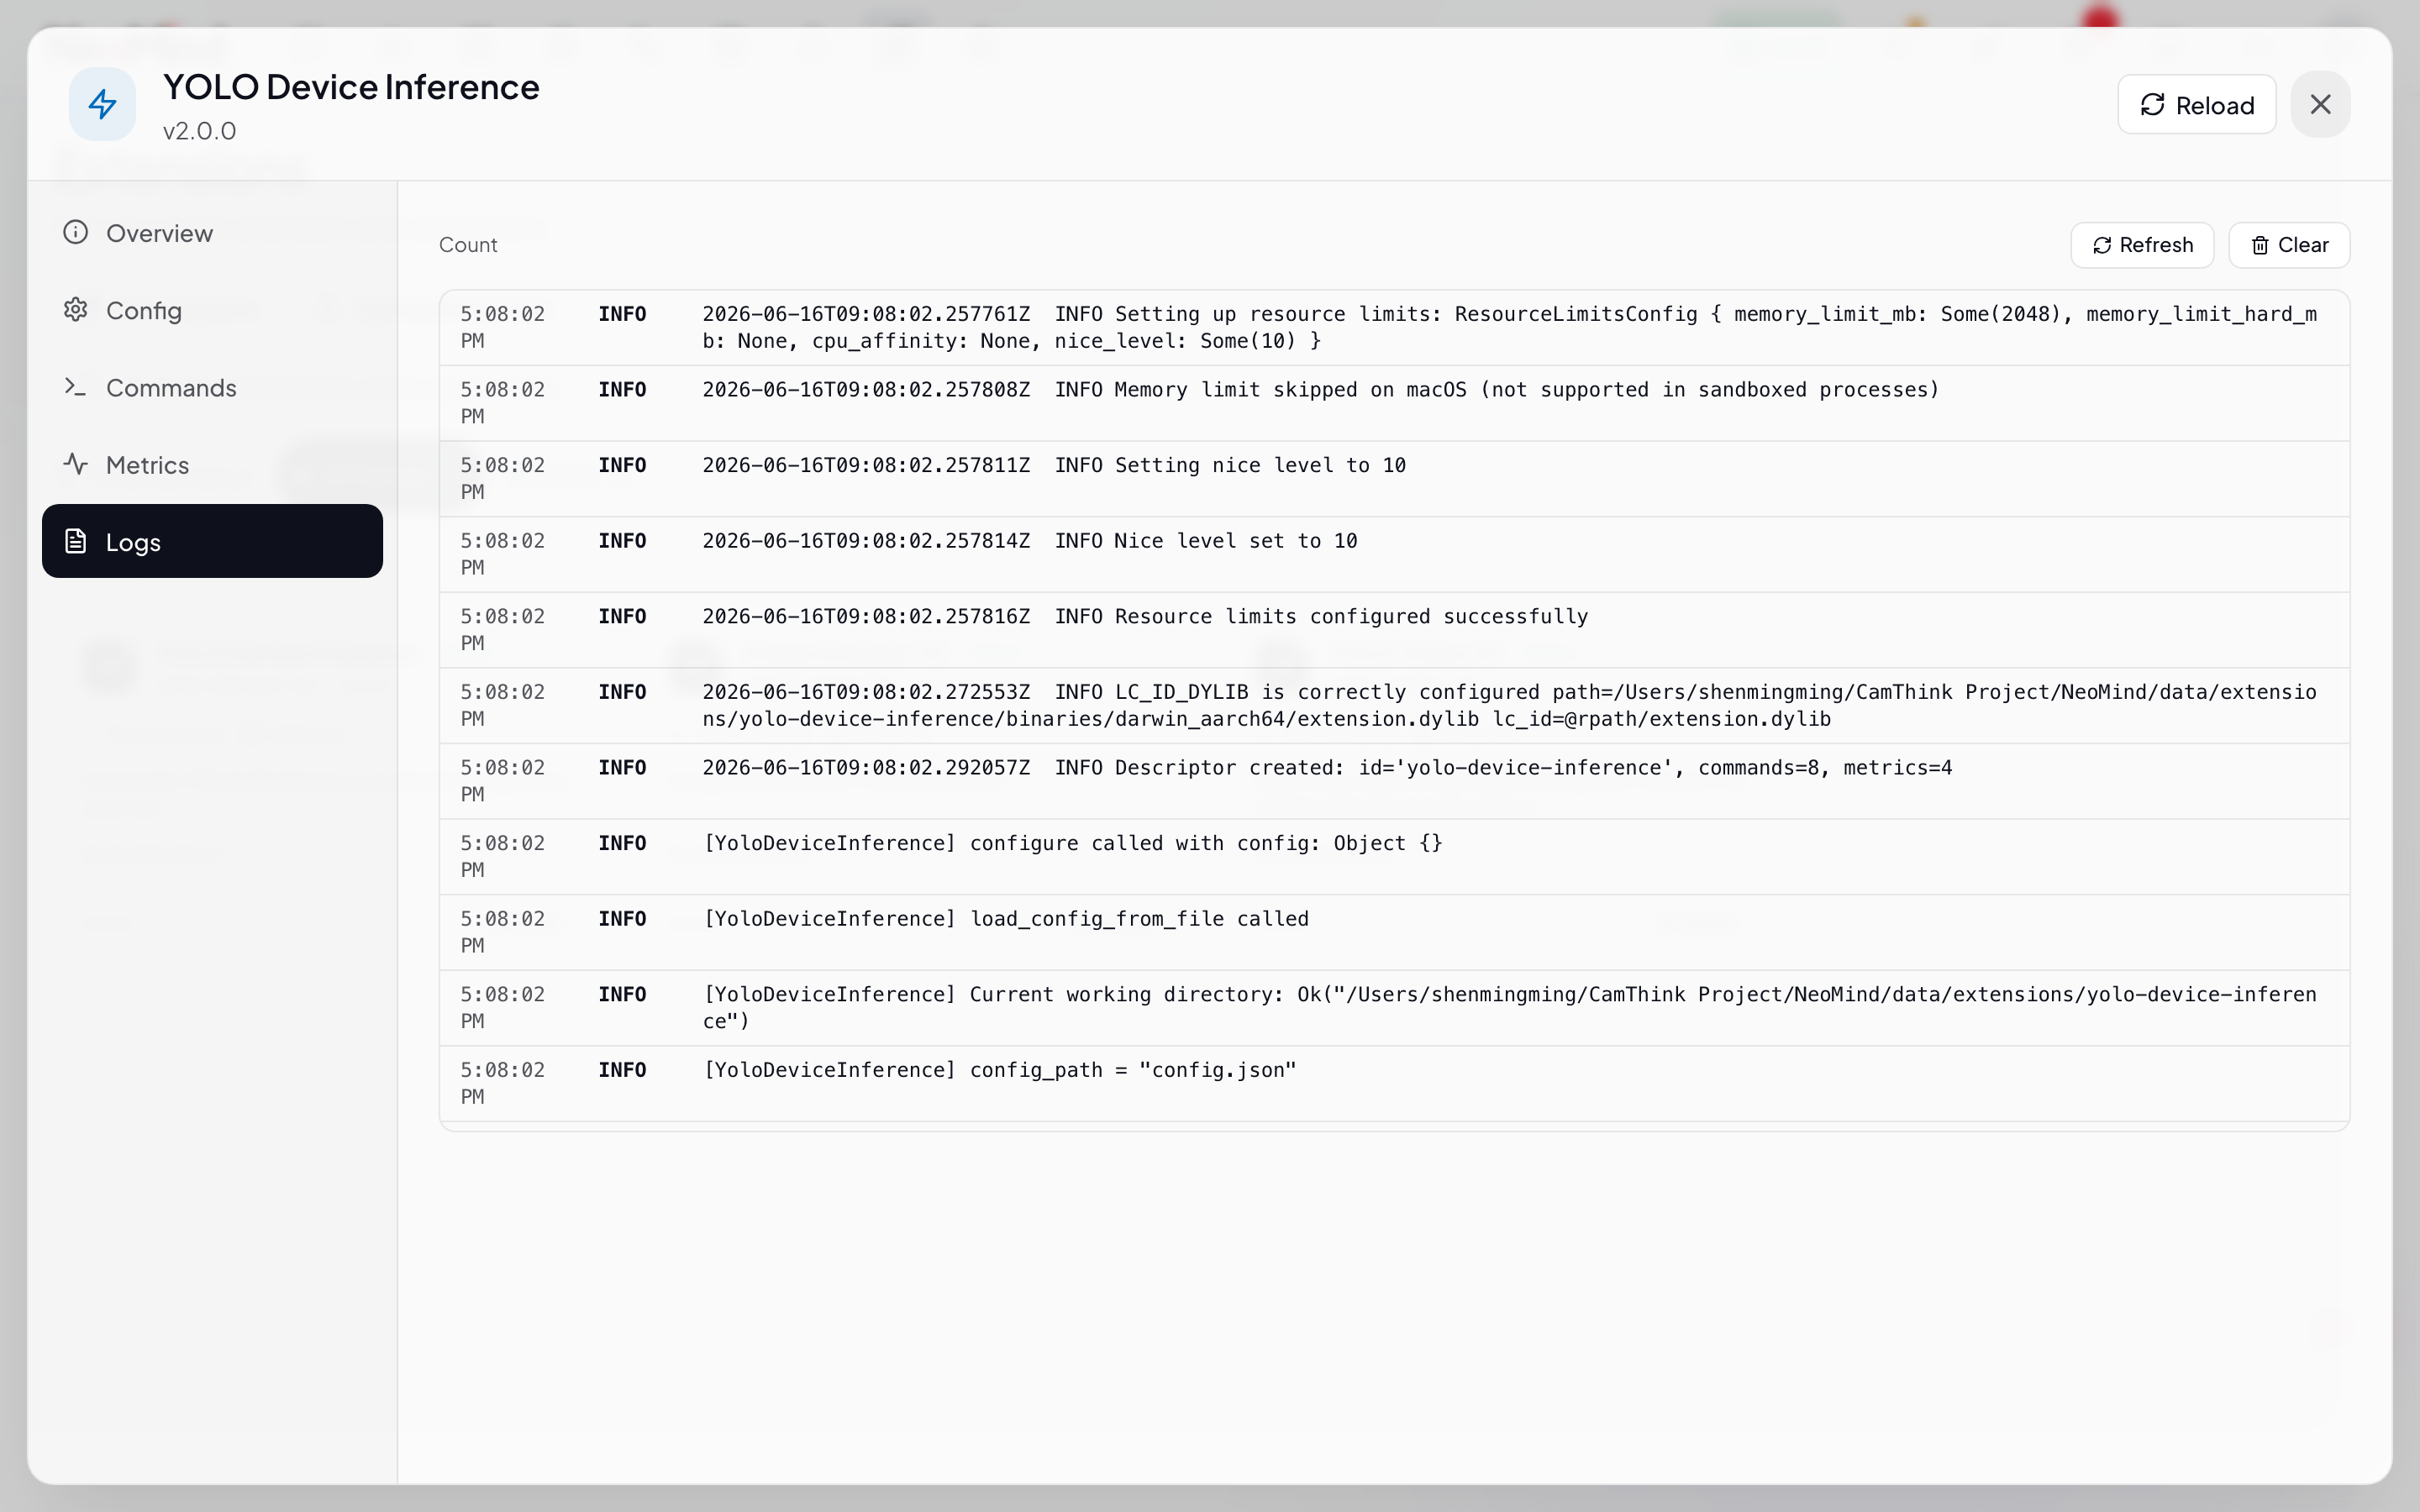
Task: Click the Overview info circle icon
Action: point(76,232)
